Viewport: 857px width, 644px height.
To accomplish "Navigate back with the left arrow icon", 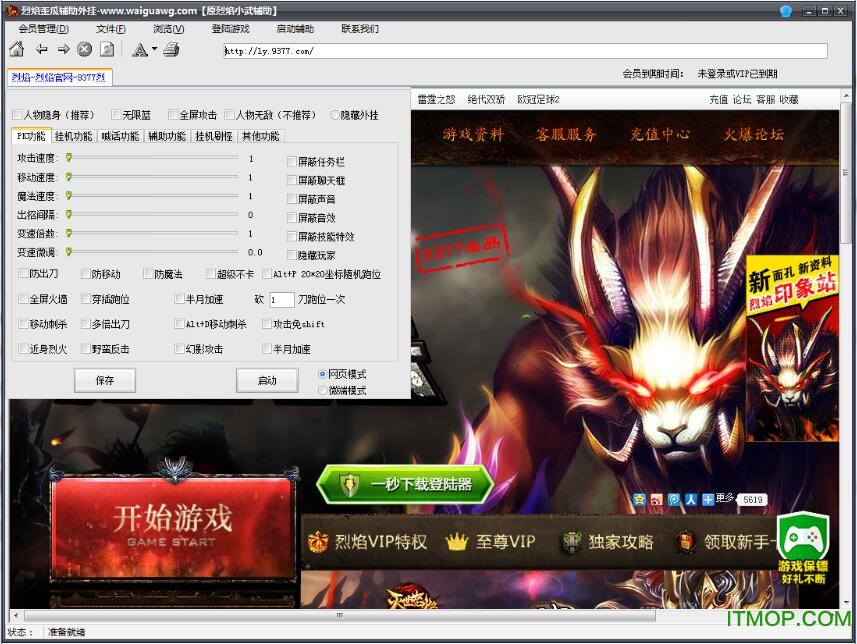I will 42,50.
